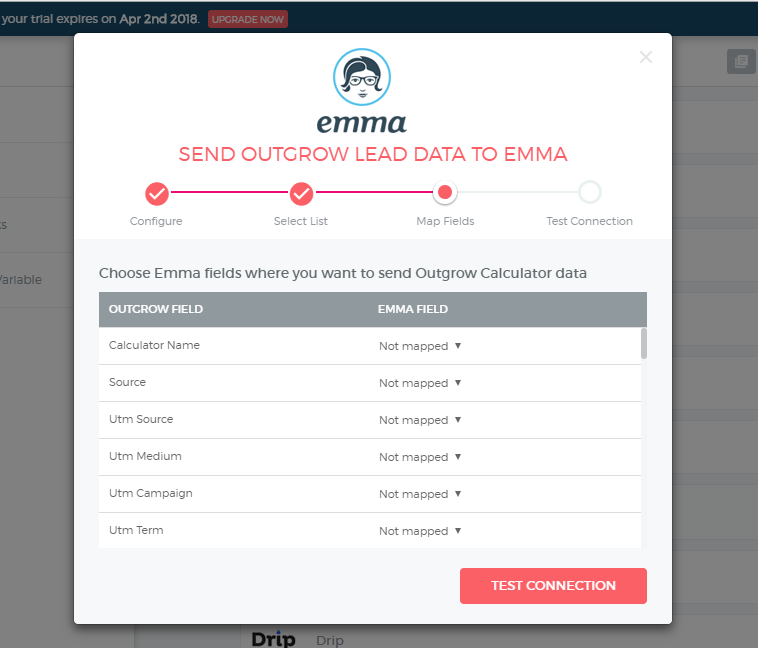Select the Test Connection step label

pyautogui.click(x=589, y=221)
